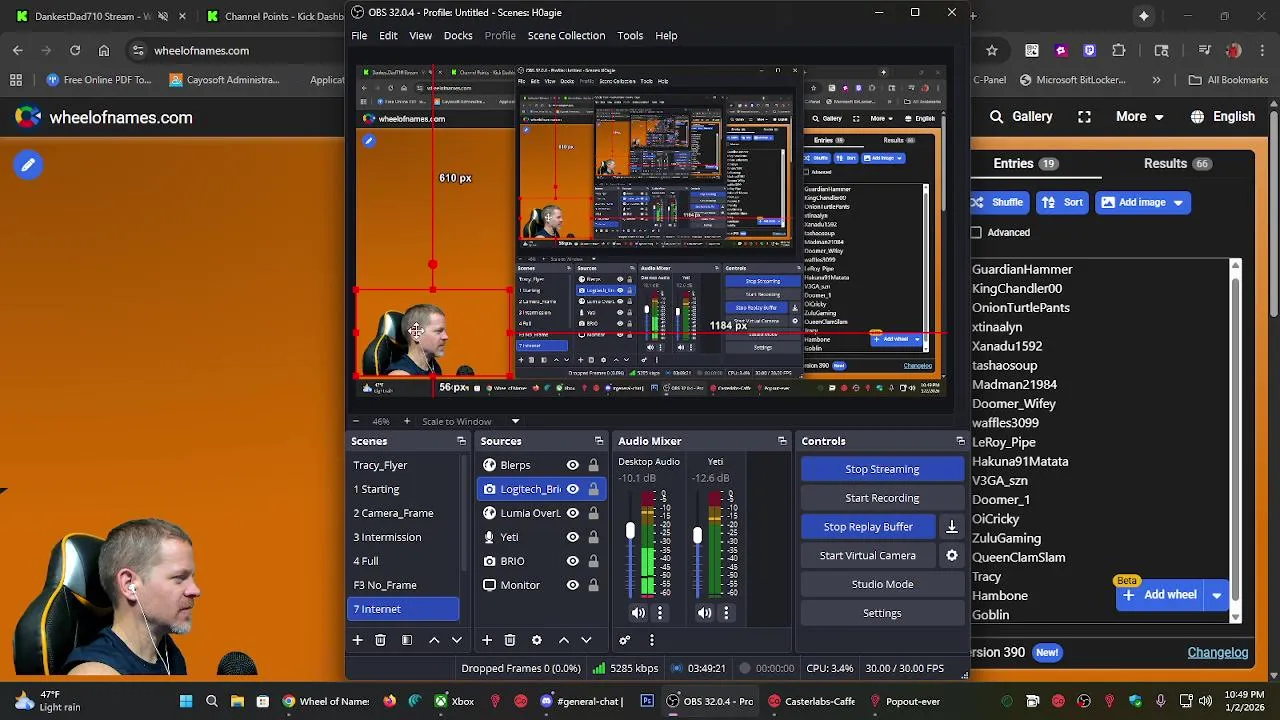Viewport: 1280px width, 720px height.
Task: Open the scene filters icon in the Scenes toolbar
Action: (407, 640)
